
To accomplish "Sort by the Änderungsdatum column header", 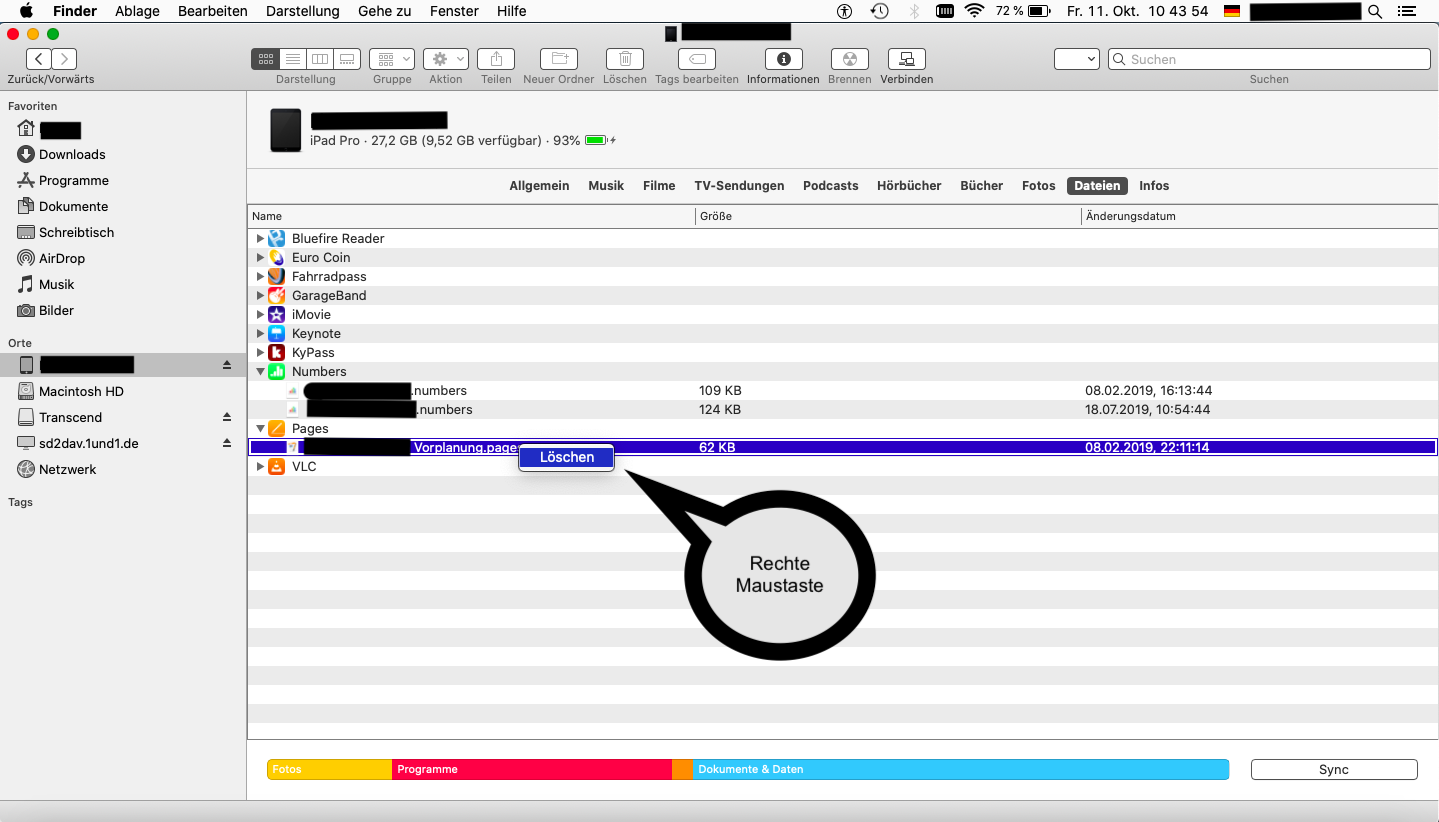I will coord(1259,216).
